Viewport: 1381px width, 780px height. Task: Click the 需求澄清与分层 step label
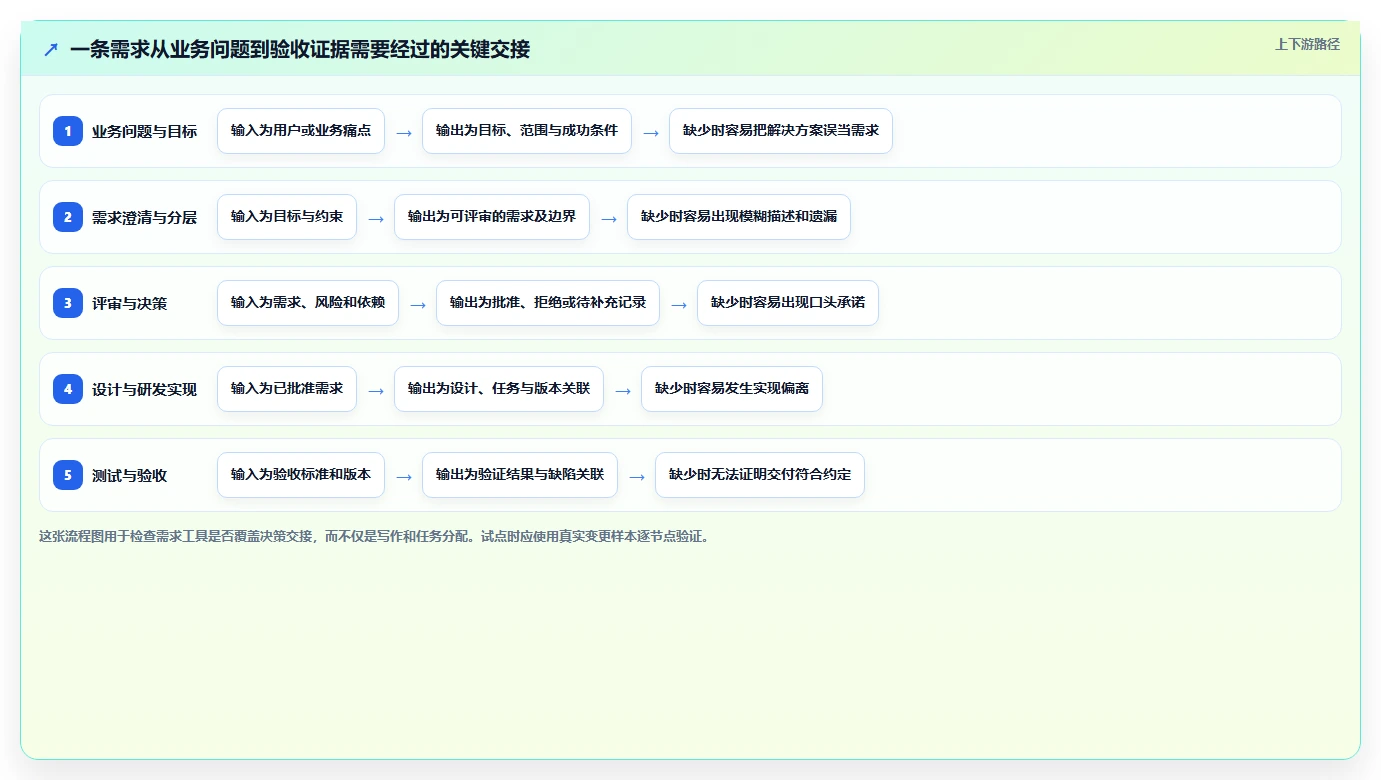pyautogui.click(x=145, y=217)
